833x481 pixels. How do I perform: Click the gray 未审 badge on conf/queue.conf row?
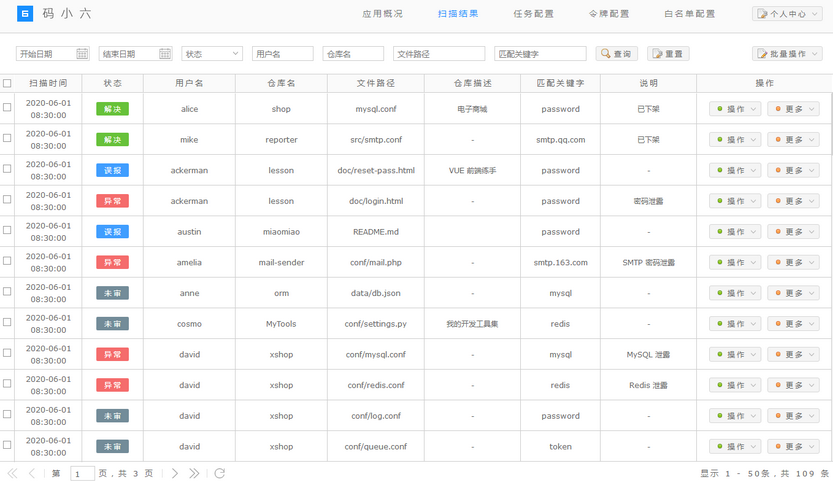coord(113,446)
